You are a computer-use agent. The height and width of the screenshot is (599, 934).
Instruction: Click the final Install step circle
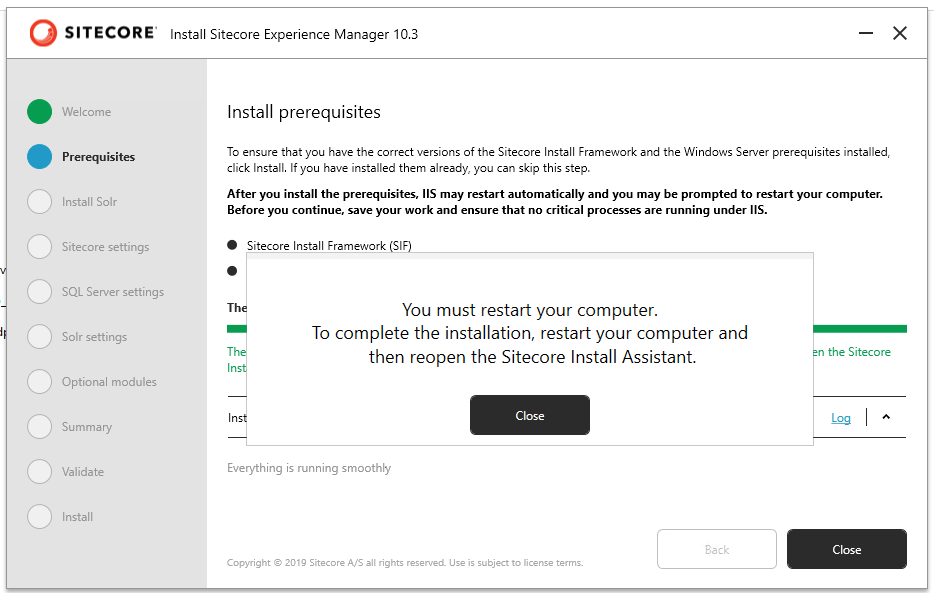[39, 517]
